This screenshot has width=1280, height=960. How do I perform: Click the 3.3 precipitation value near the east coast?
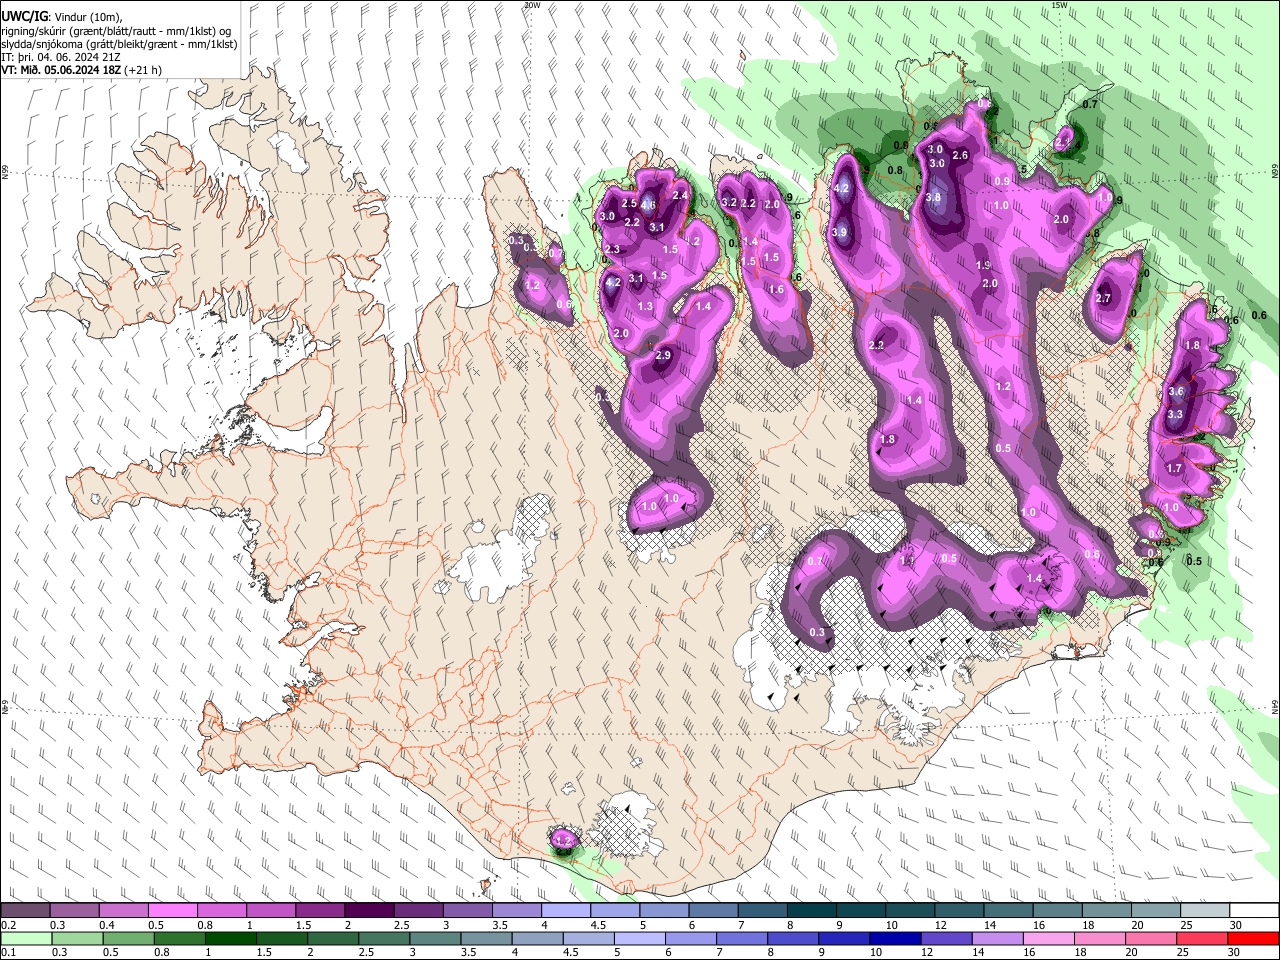[x=1175, y=414]
